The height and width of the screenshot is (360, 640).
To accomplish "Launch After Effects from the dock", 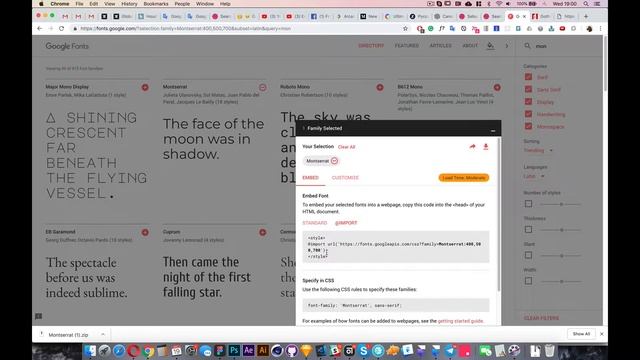I will (x=248, y=351).
